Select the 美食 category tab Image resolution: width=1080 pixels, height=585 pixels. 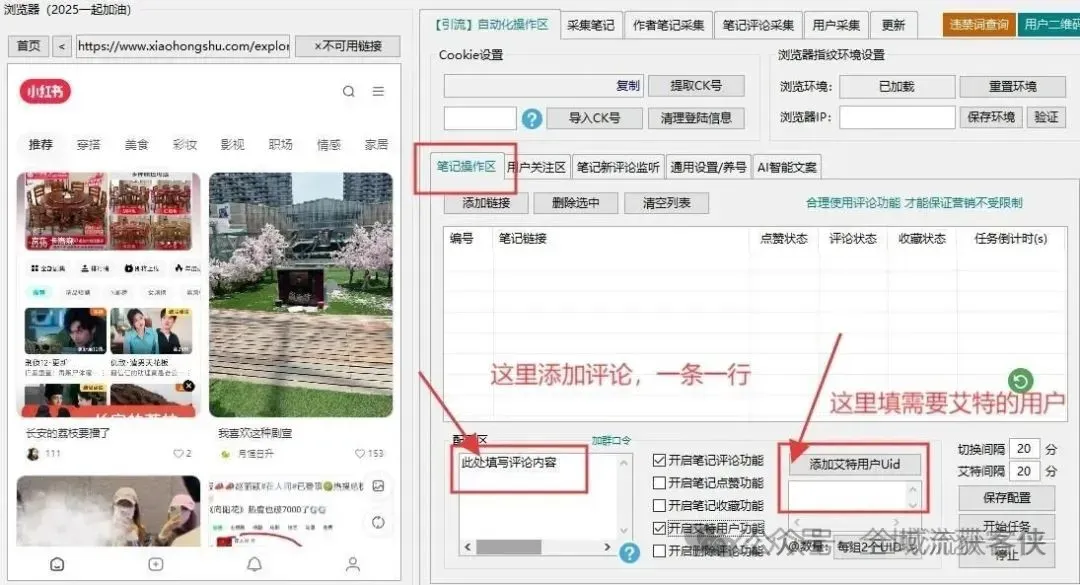point(136,143)
